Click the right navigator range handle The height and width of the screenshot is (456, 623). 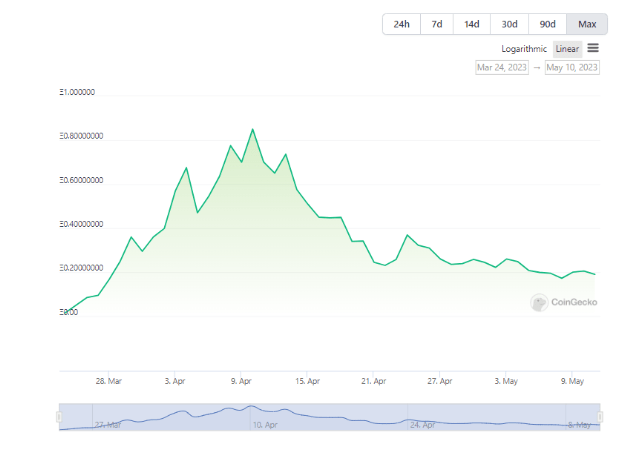(x=600, y=417)
